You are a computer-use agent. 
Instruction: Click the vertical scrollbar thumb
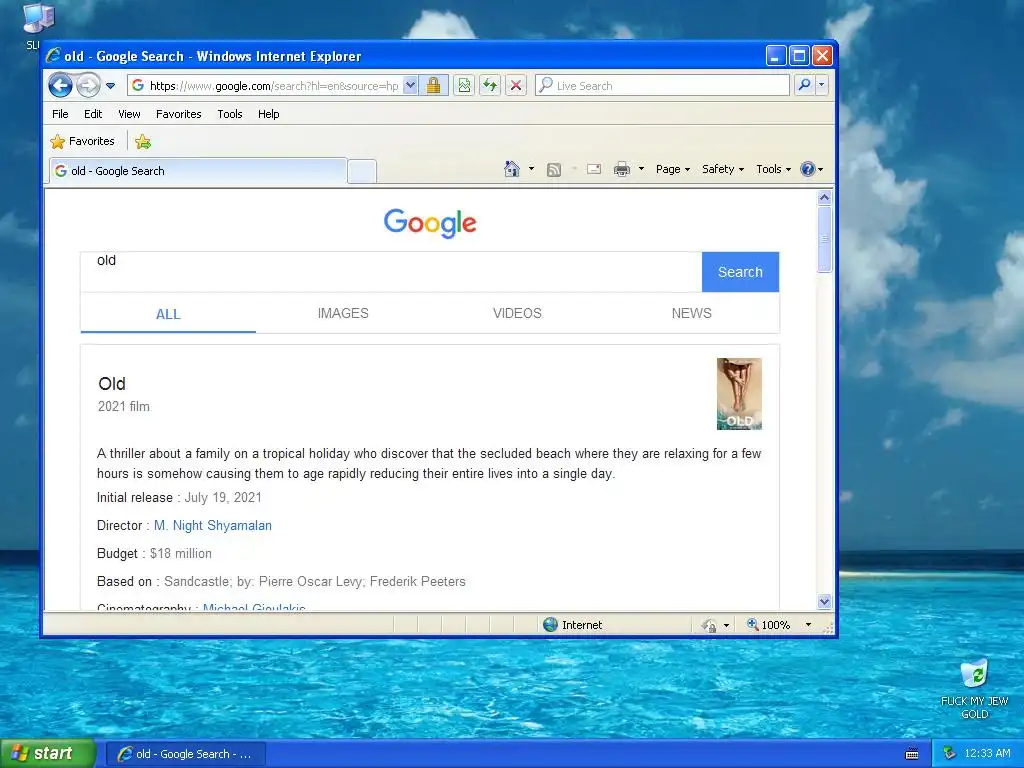click(824, 239)
